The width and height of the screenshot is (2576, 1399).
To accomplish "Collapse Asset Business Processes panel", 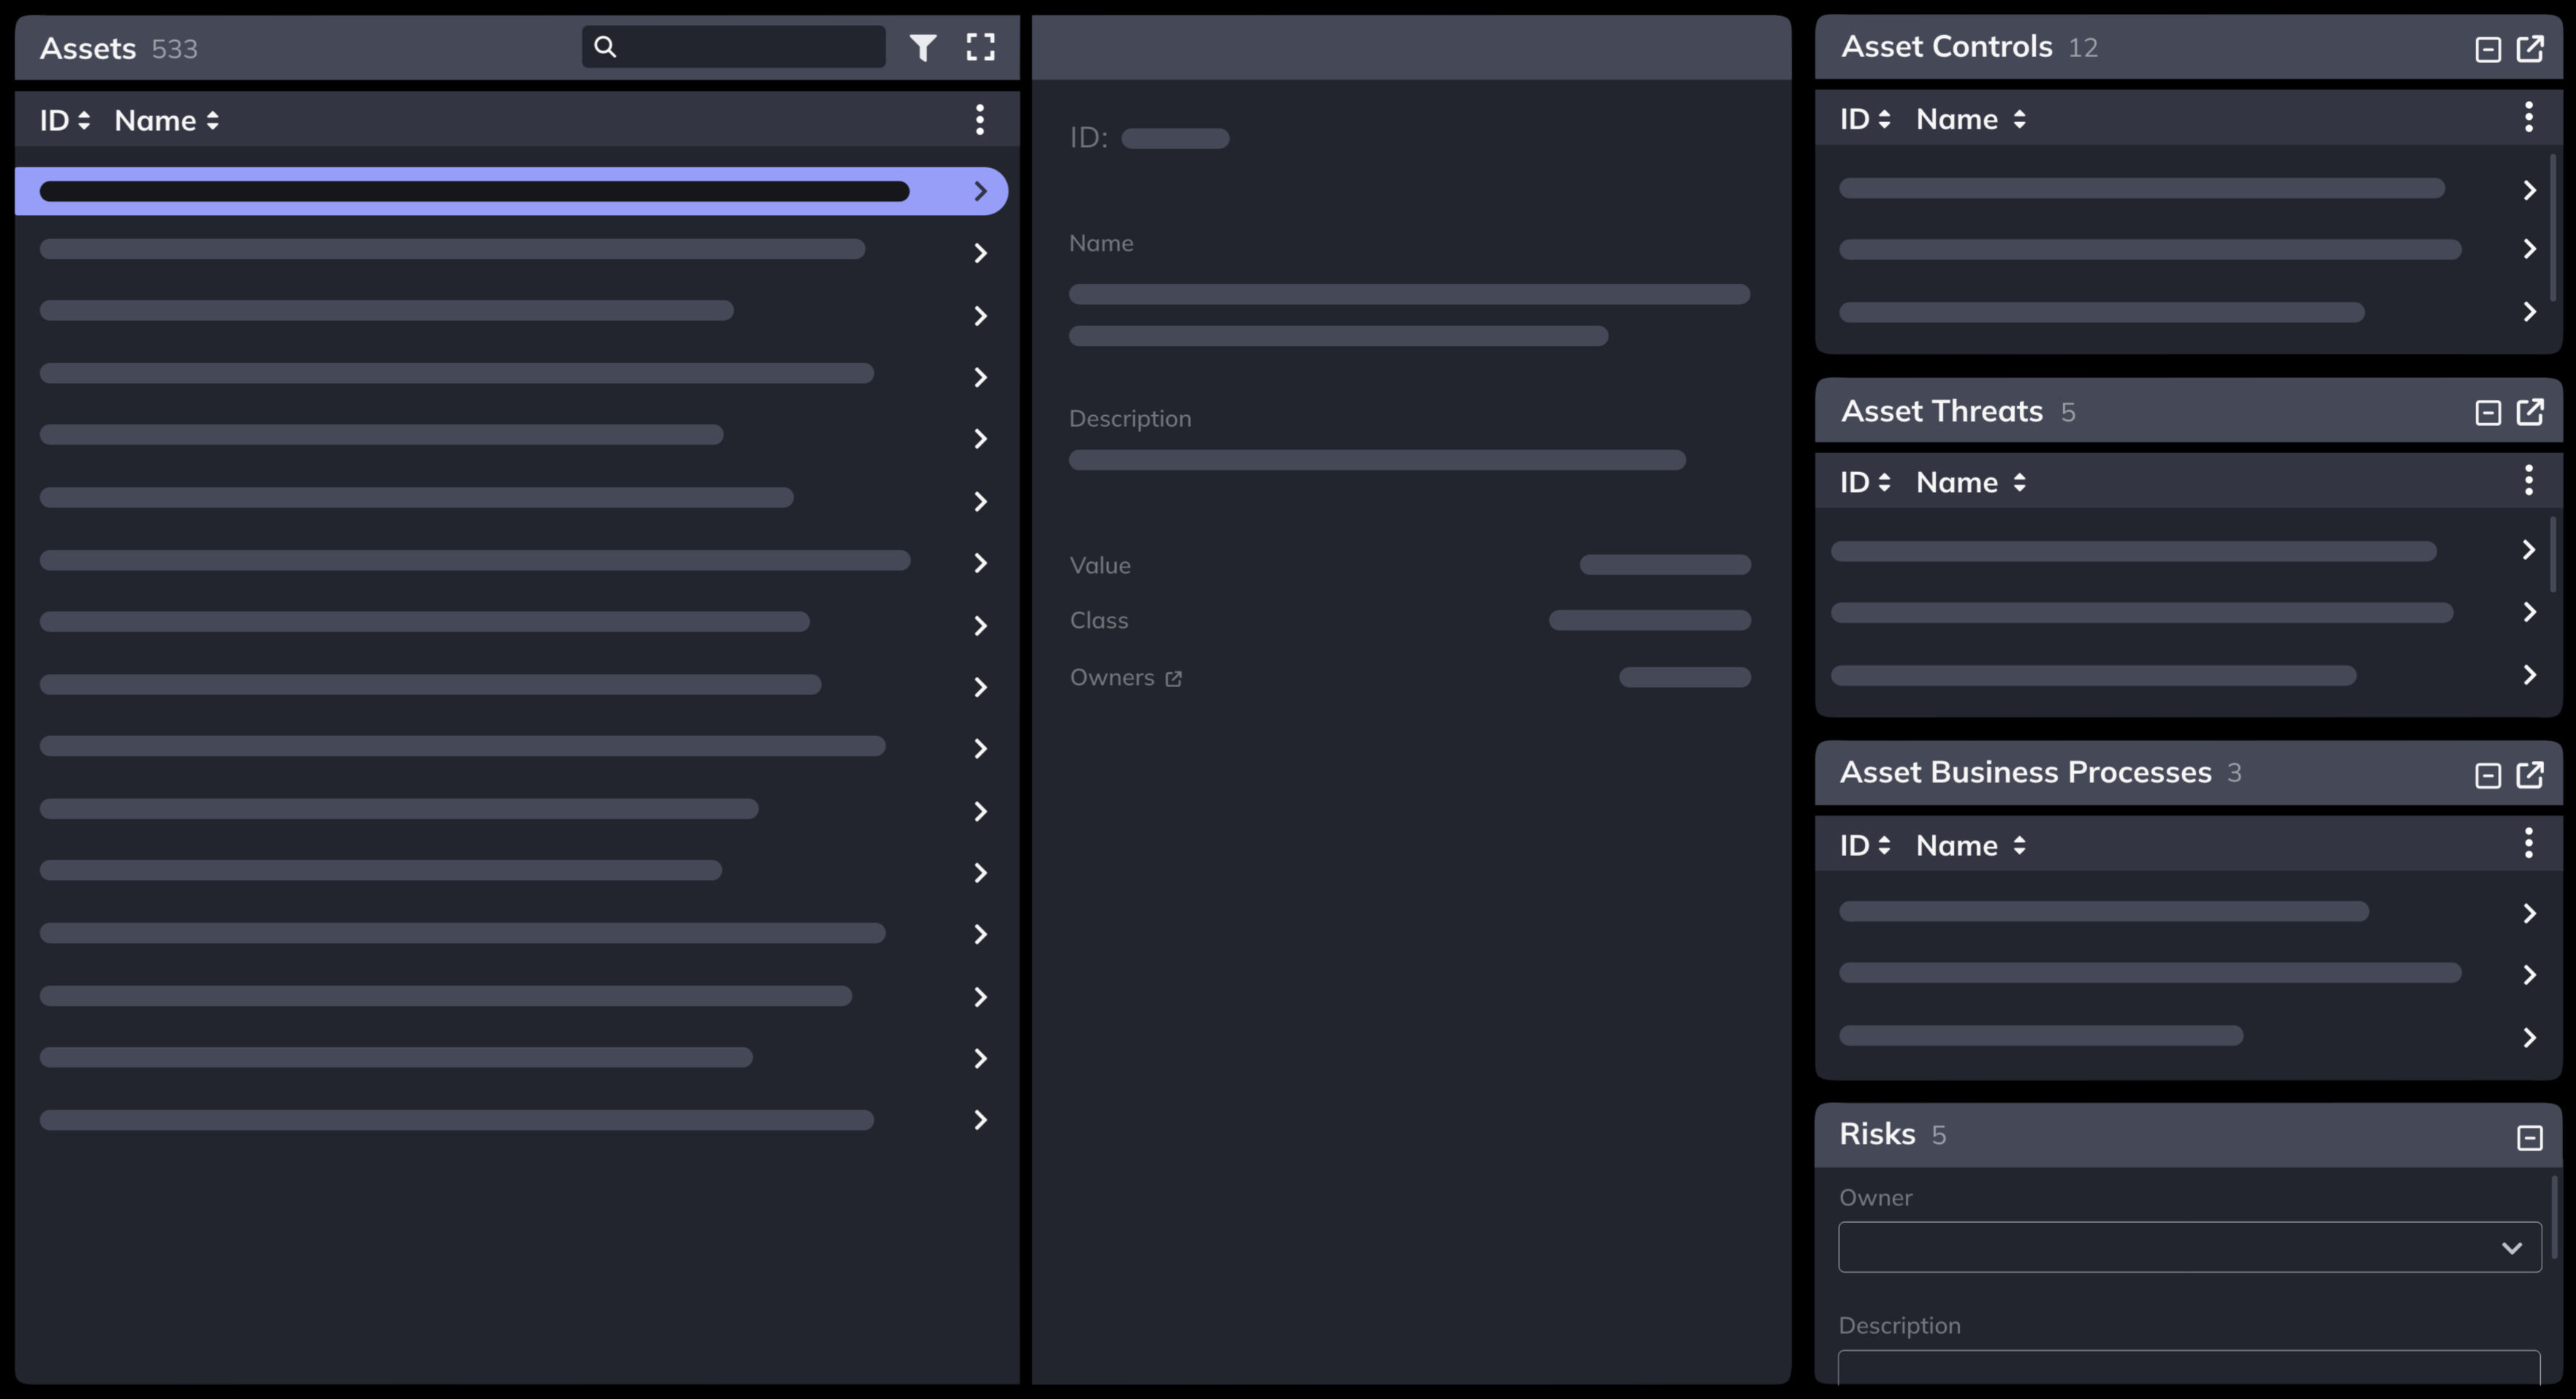I will coord(2488,775).
